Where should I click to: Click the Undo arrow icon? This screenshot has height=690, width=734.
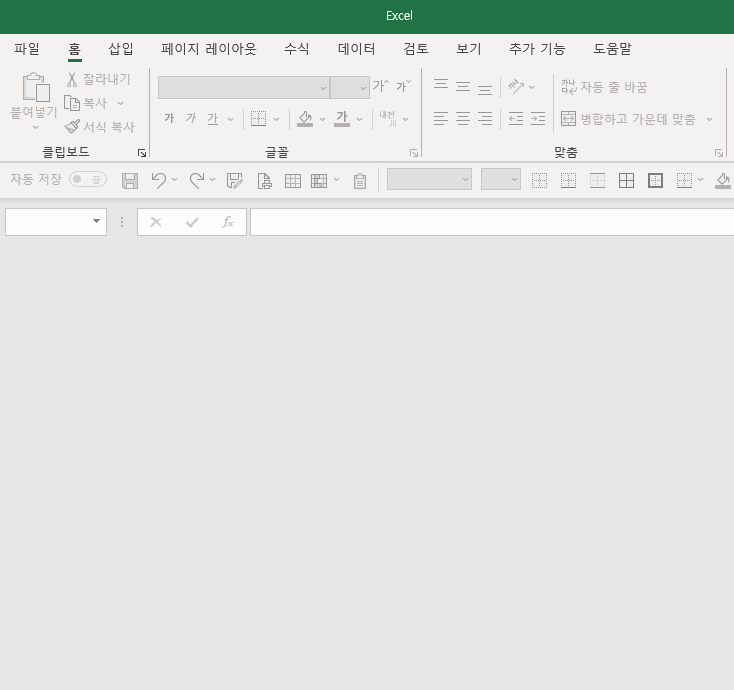click(159, 180)
